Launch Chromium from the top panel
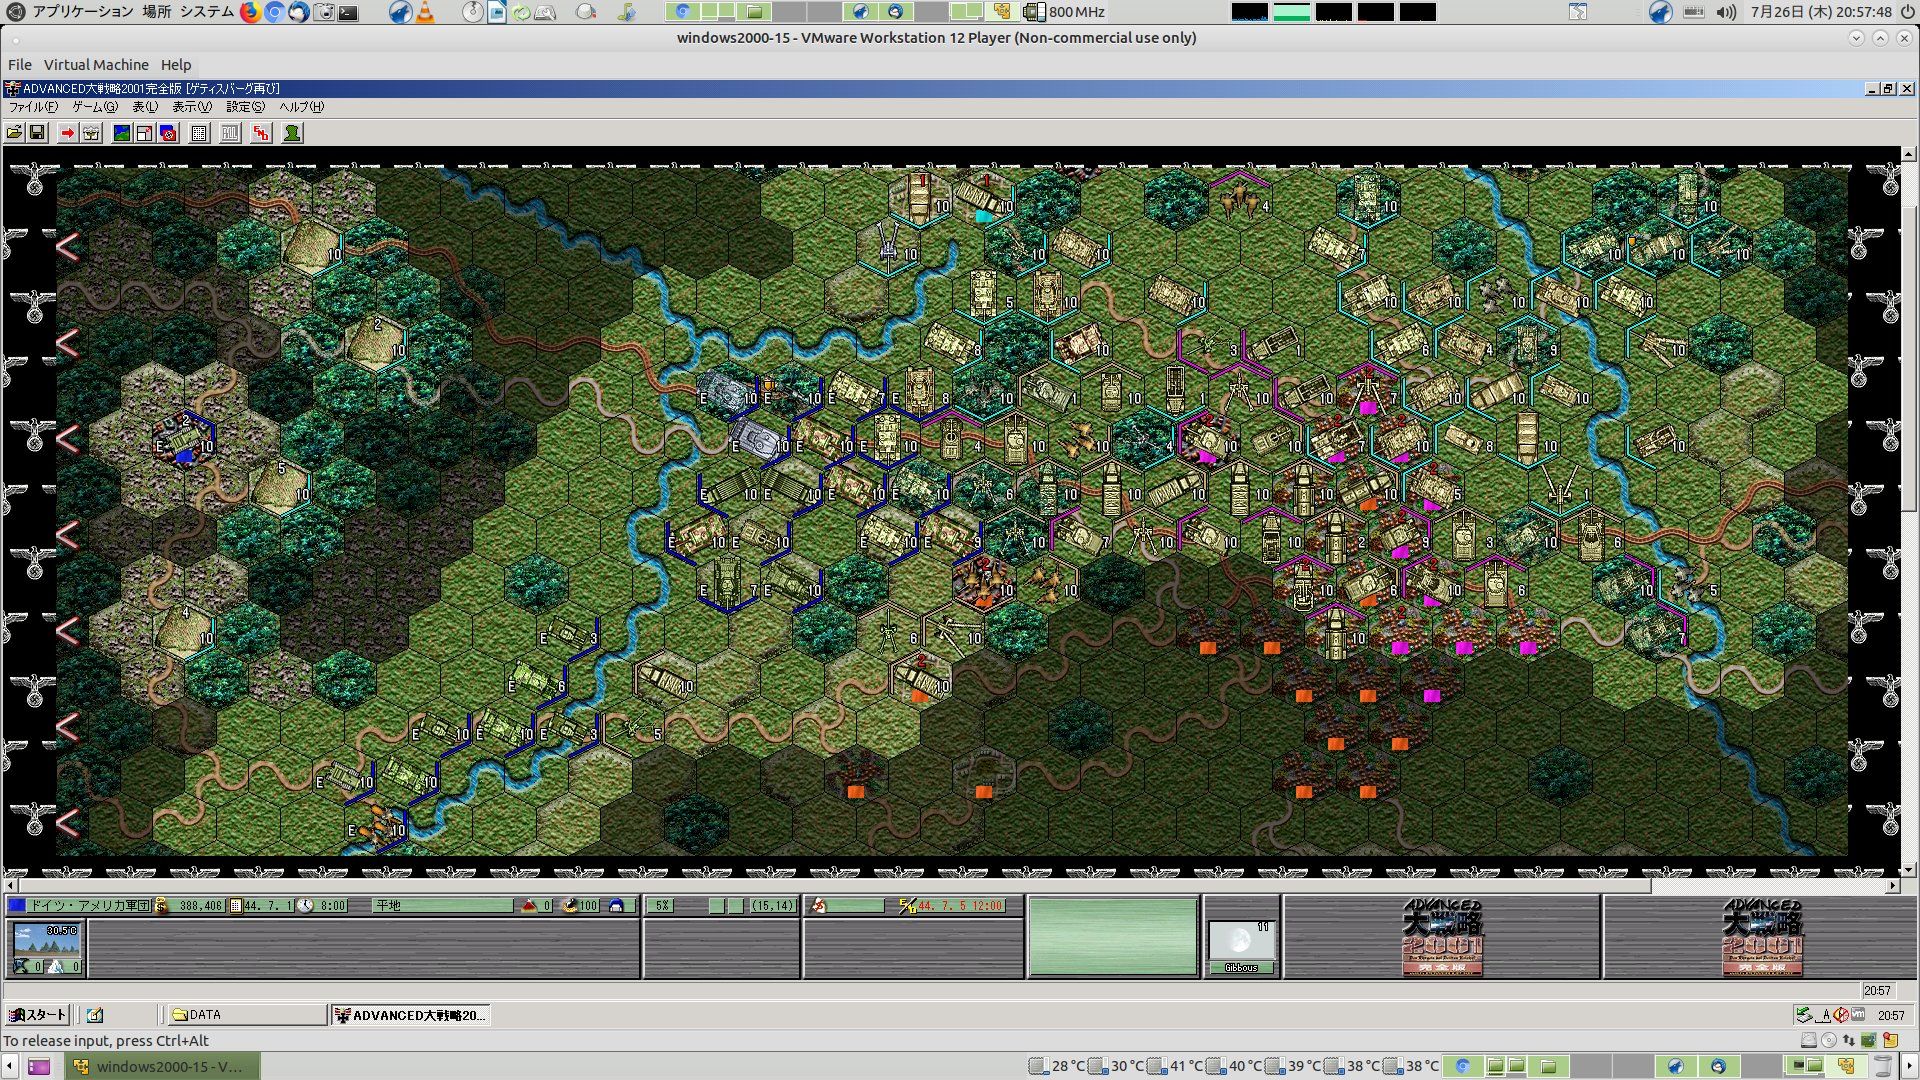This screenshot has height=1080, width=1920. [x=274, y=12]
